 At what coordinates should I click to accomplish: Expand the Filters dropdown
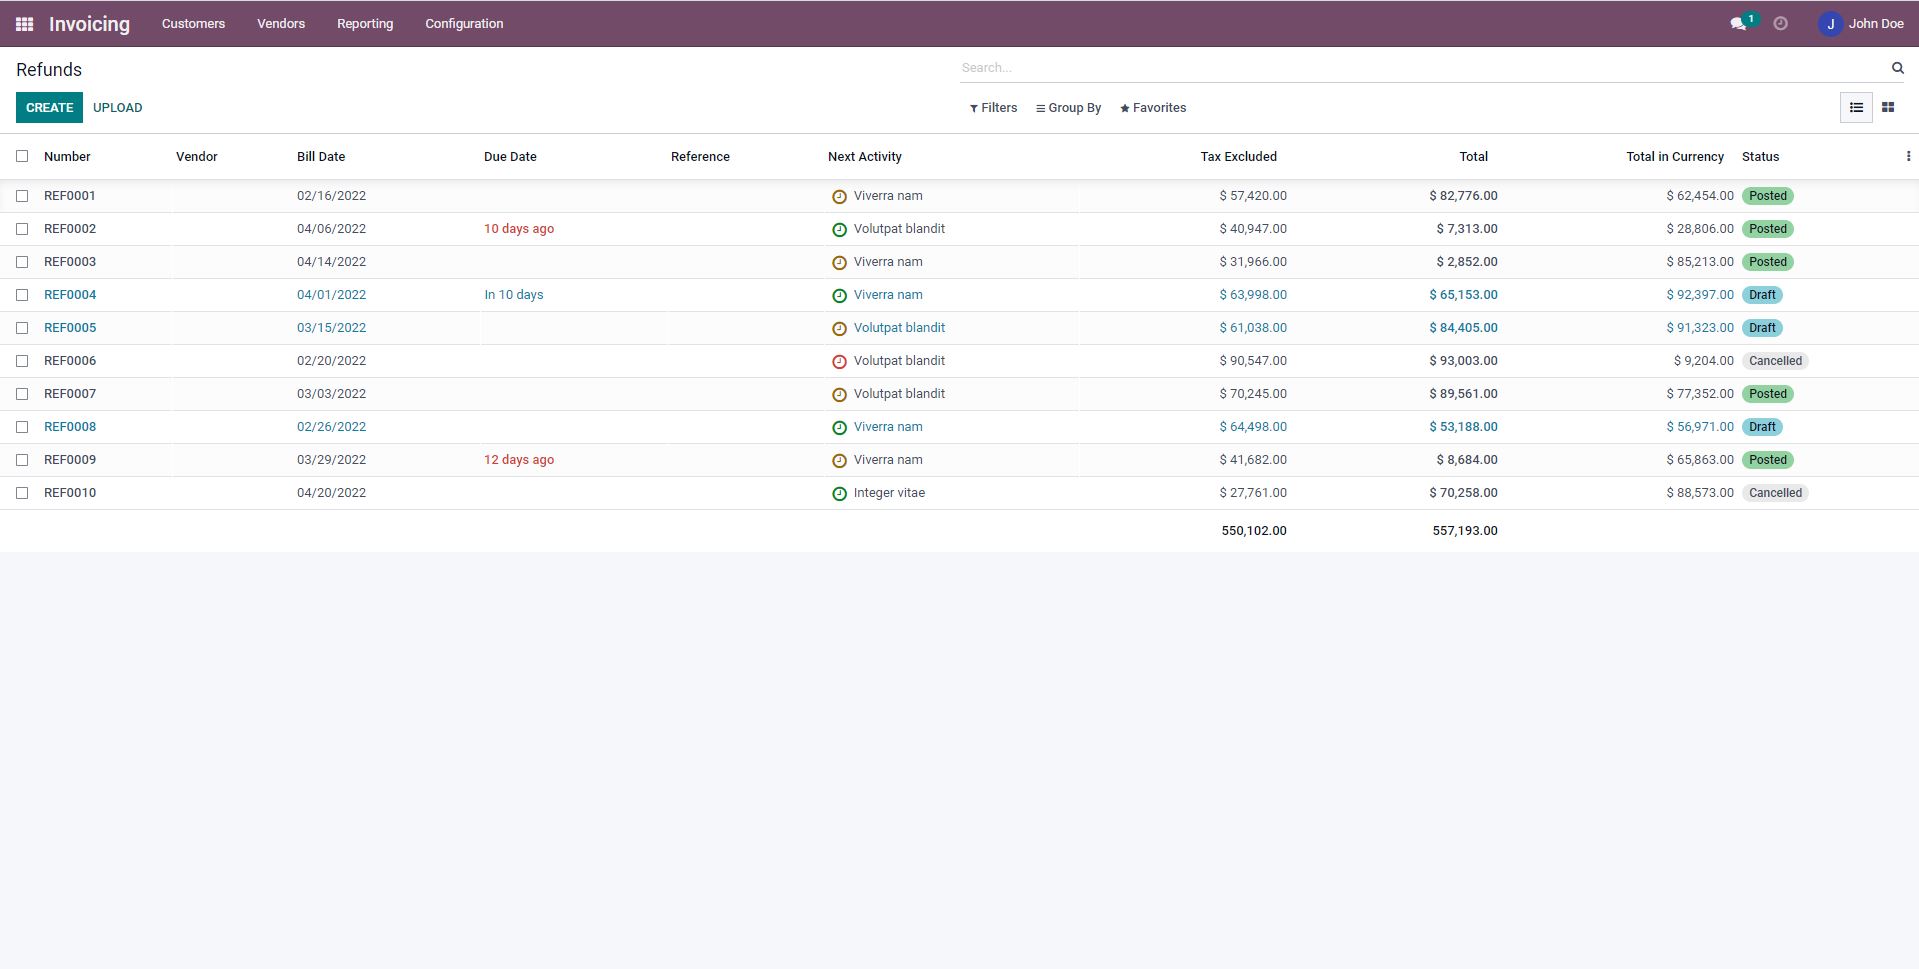pos(993,108)
